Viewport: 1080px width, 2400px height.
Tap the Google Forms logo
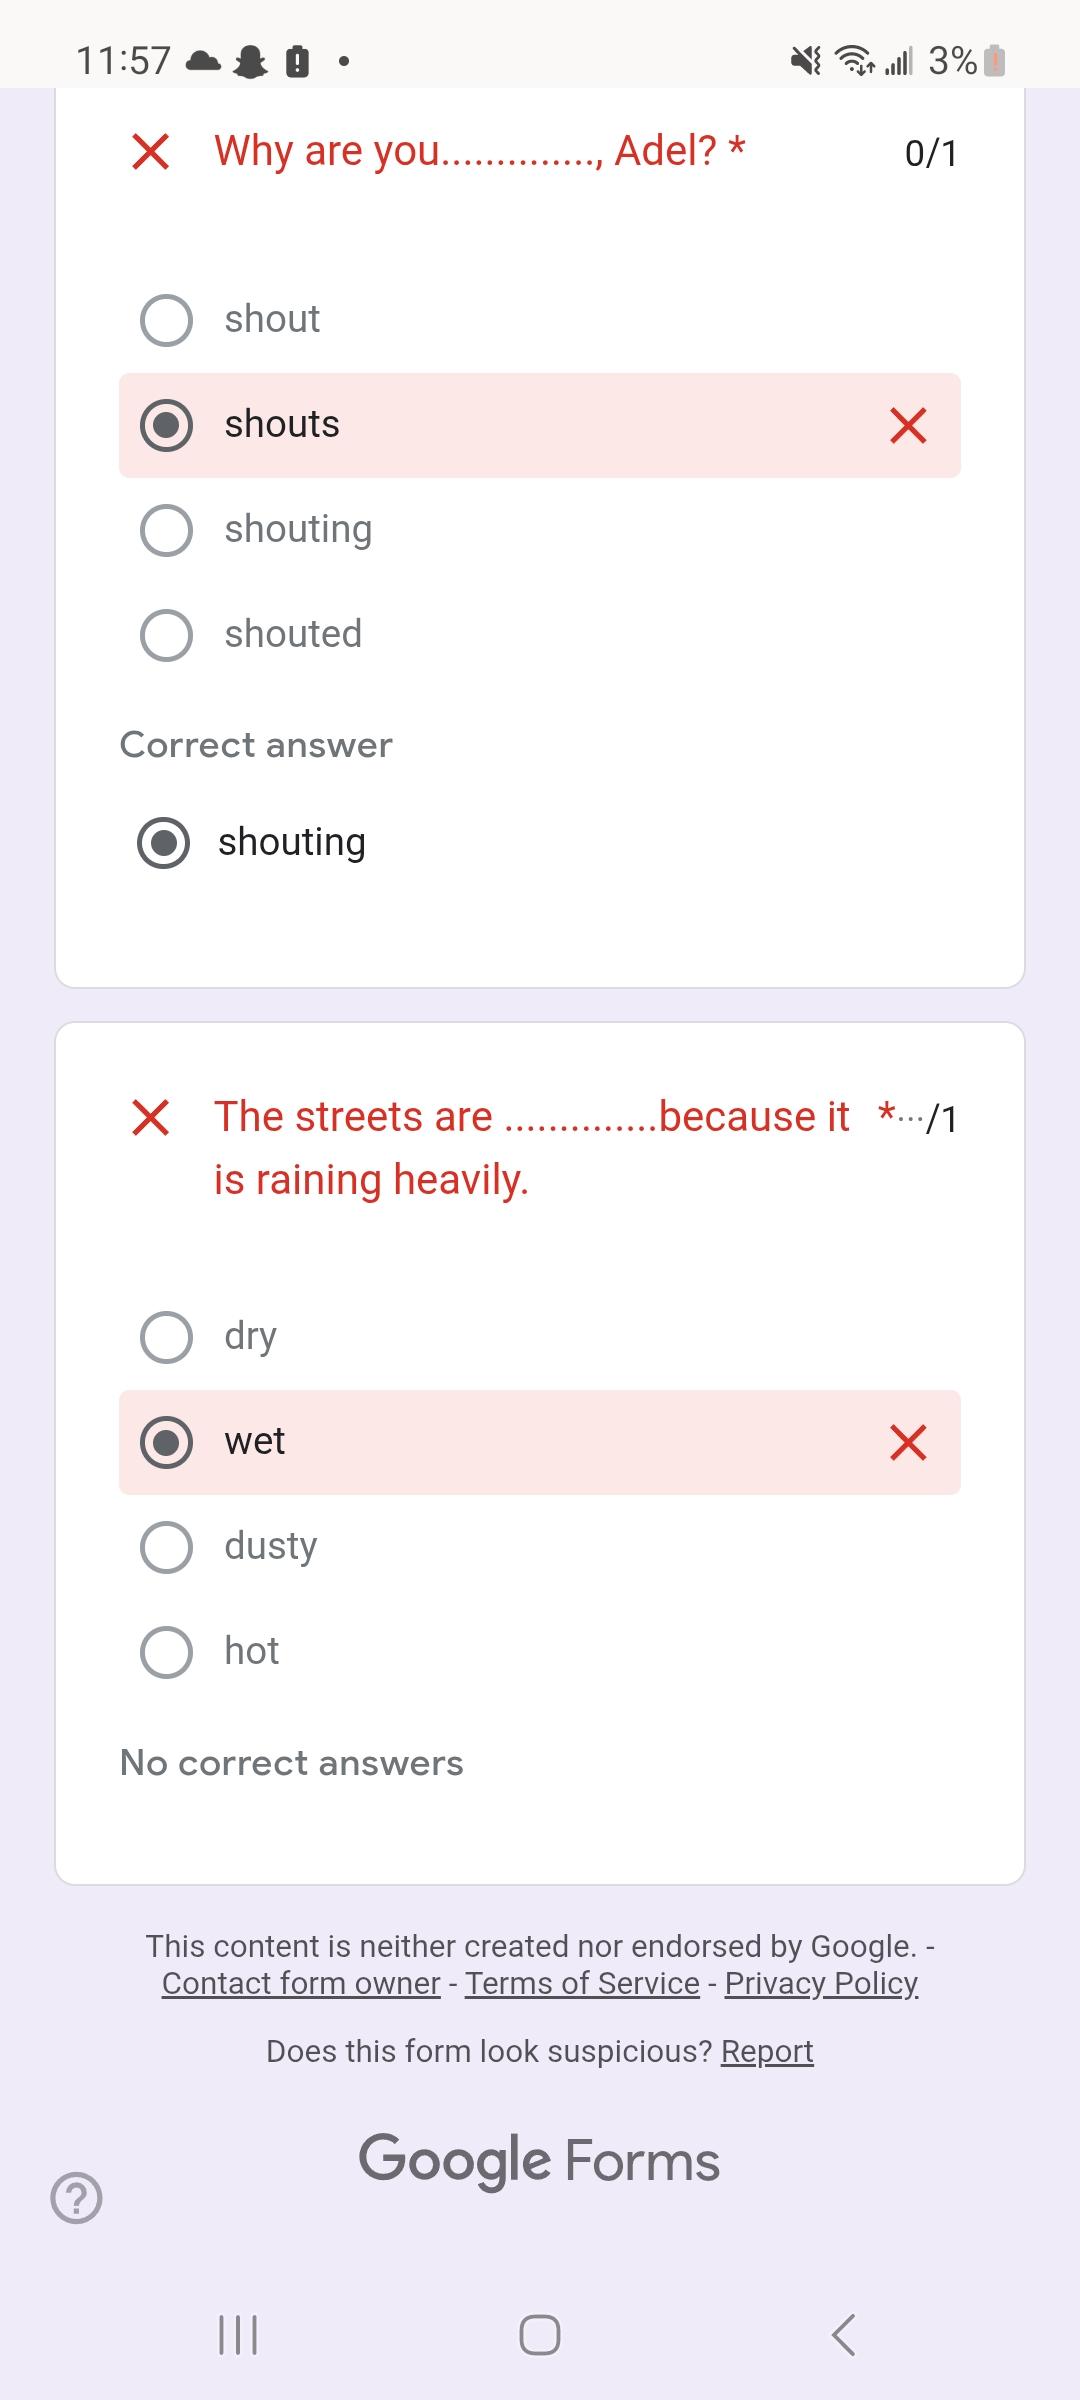[x=539, y=2160]
